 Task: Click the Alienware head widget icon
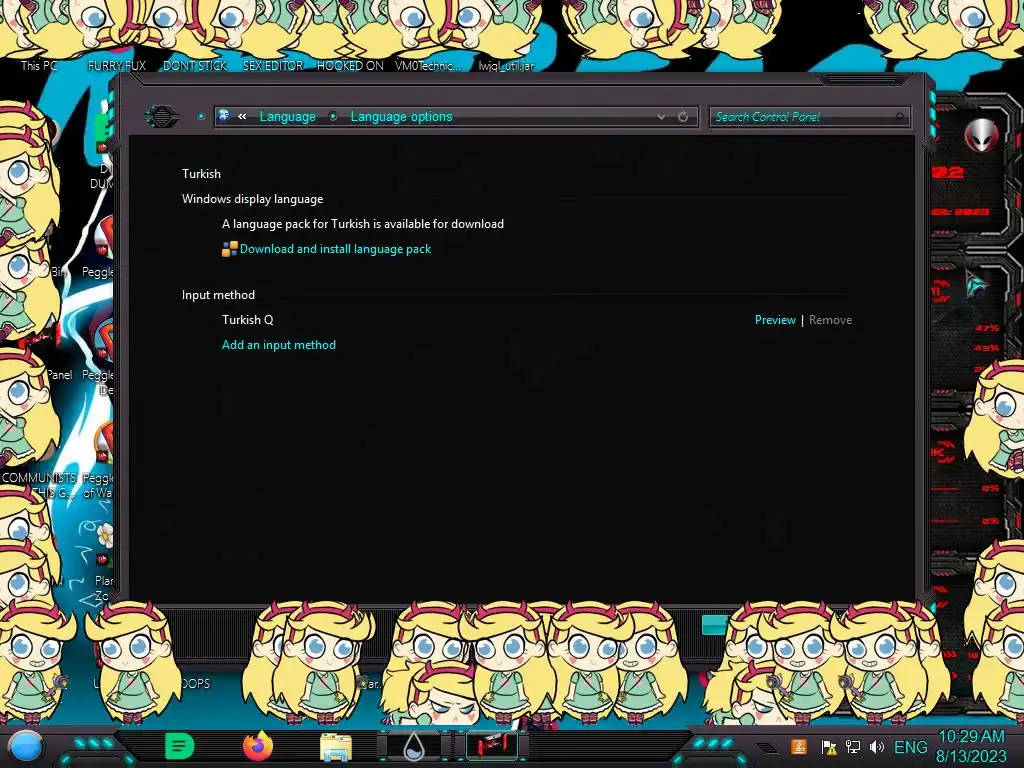click(981, 135)
